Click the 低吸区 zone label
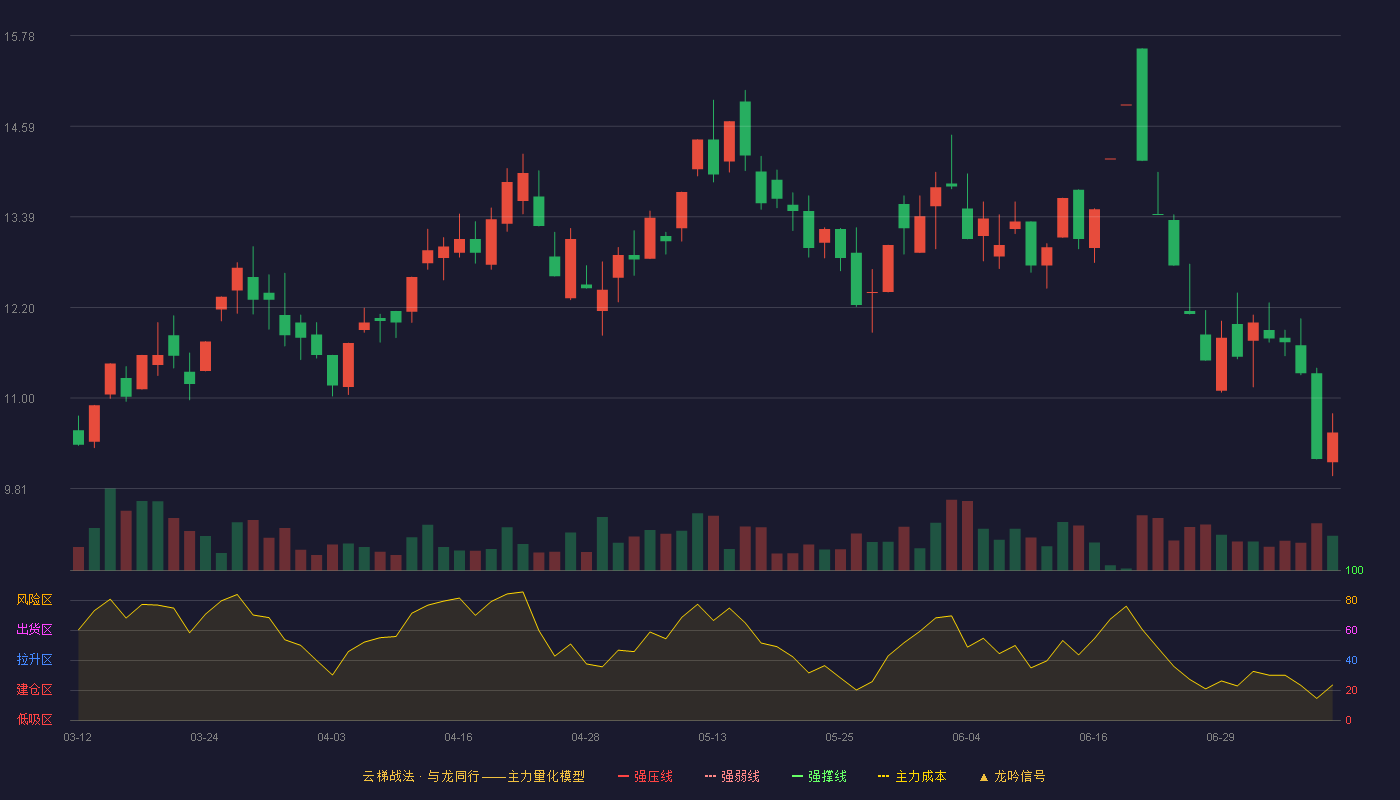1400x800 pixels. 34,719
